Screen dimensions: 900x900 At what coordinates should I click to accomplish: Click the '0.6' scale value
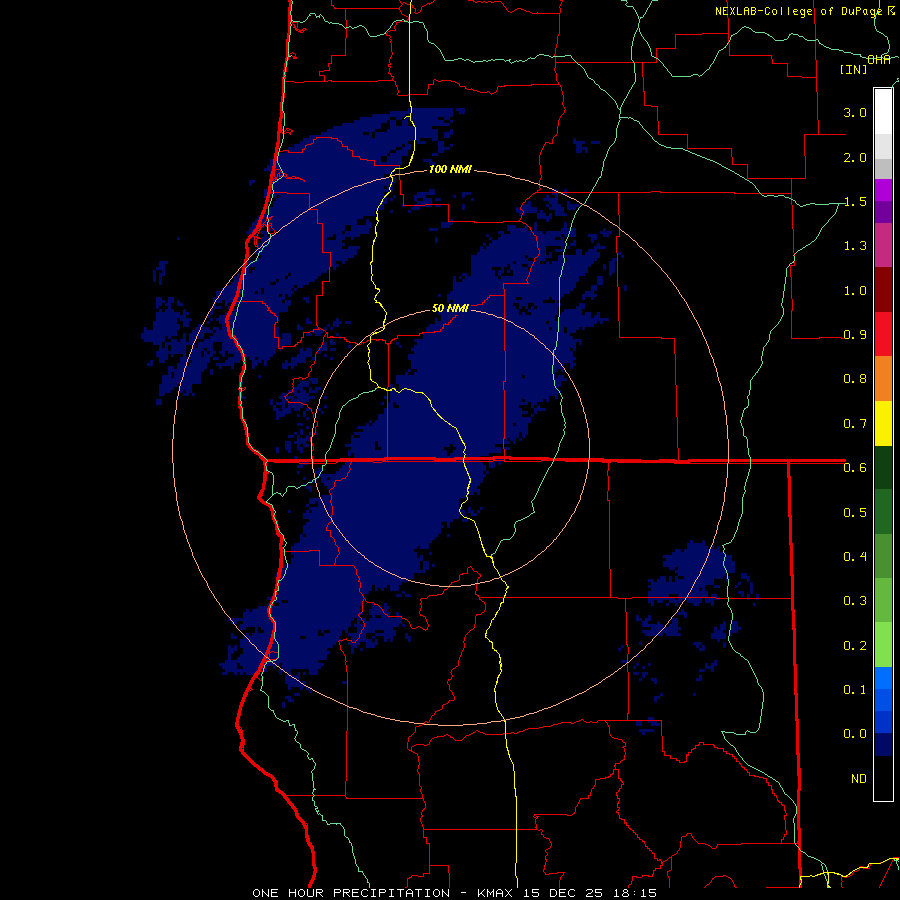tap(855, 468)
